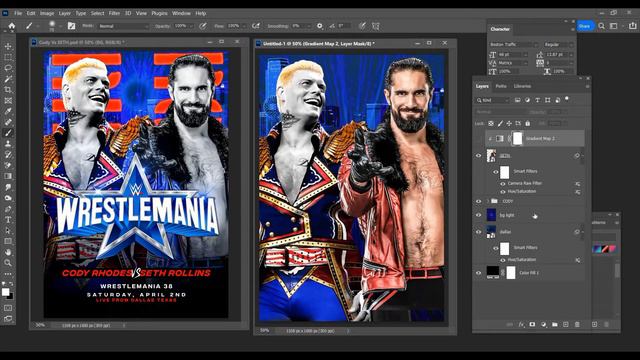
Task: Select the Move tool
Action: 8,47
